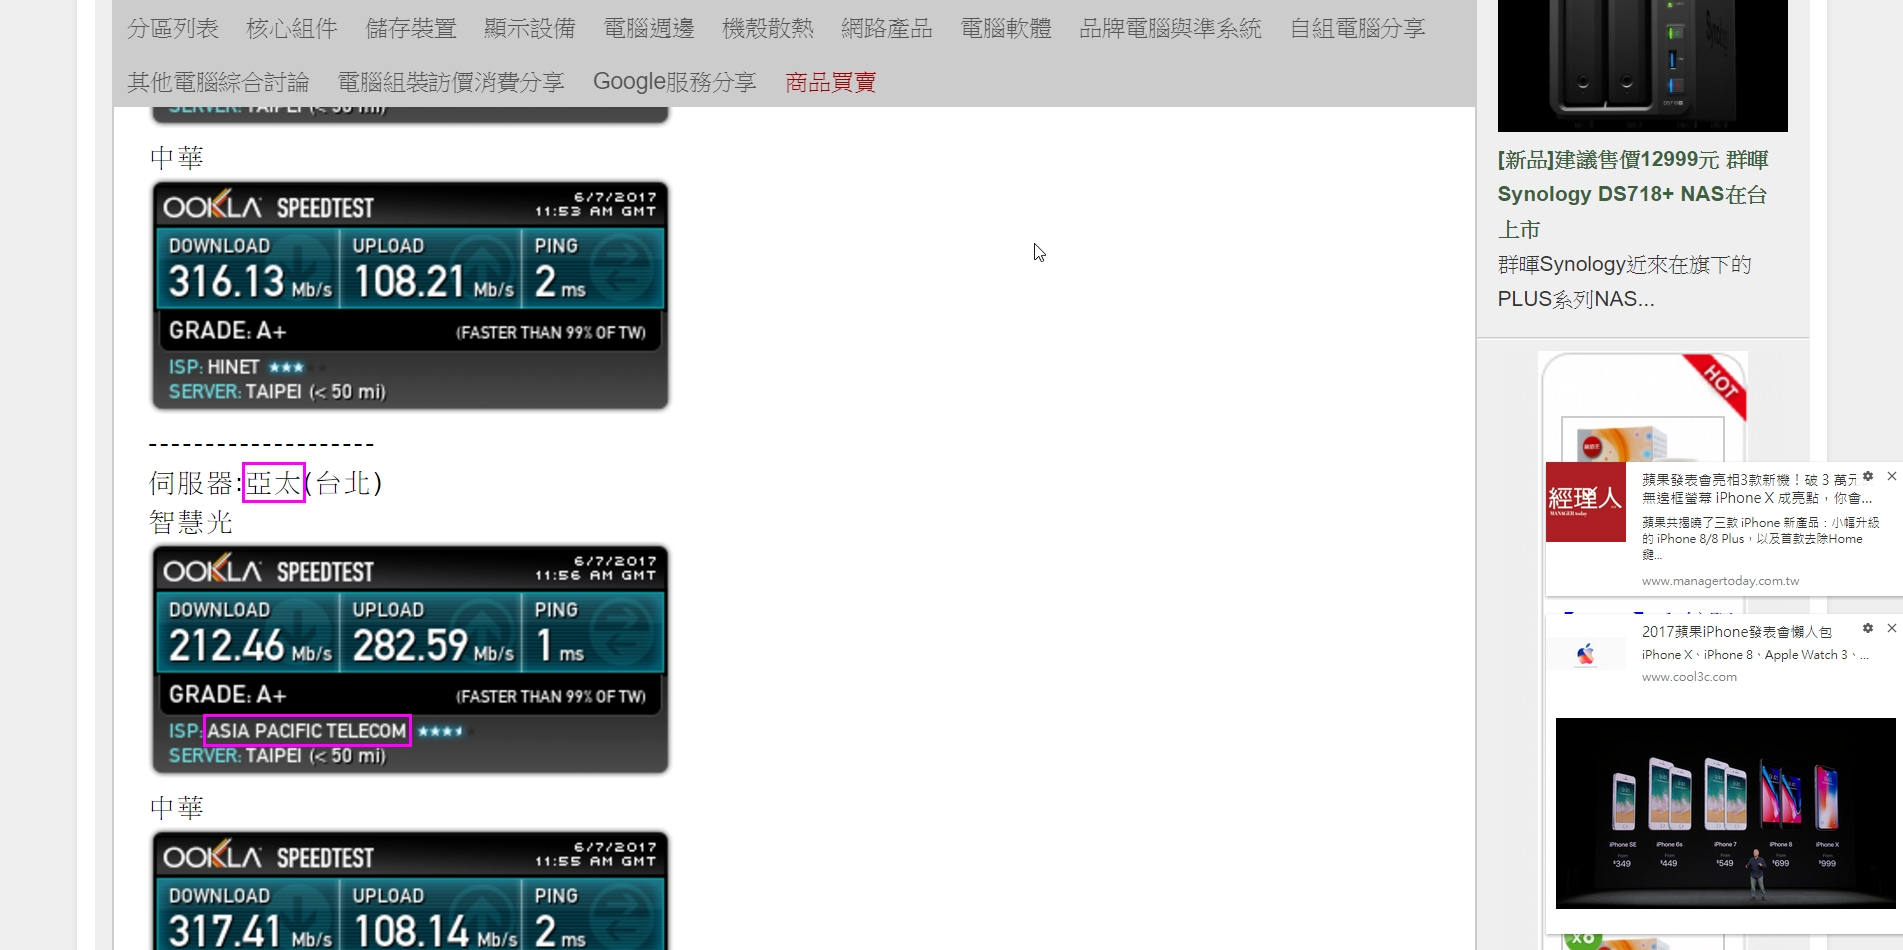Click the 中華 label above the HiNet result

pos(177,158)
